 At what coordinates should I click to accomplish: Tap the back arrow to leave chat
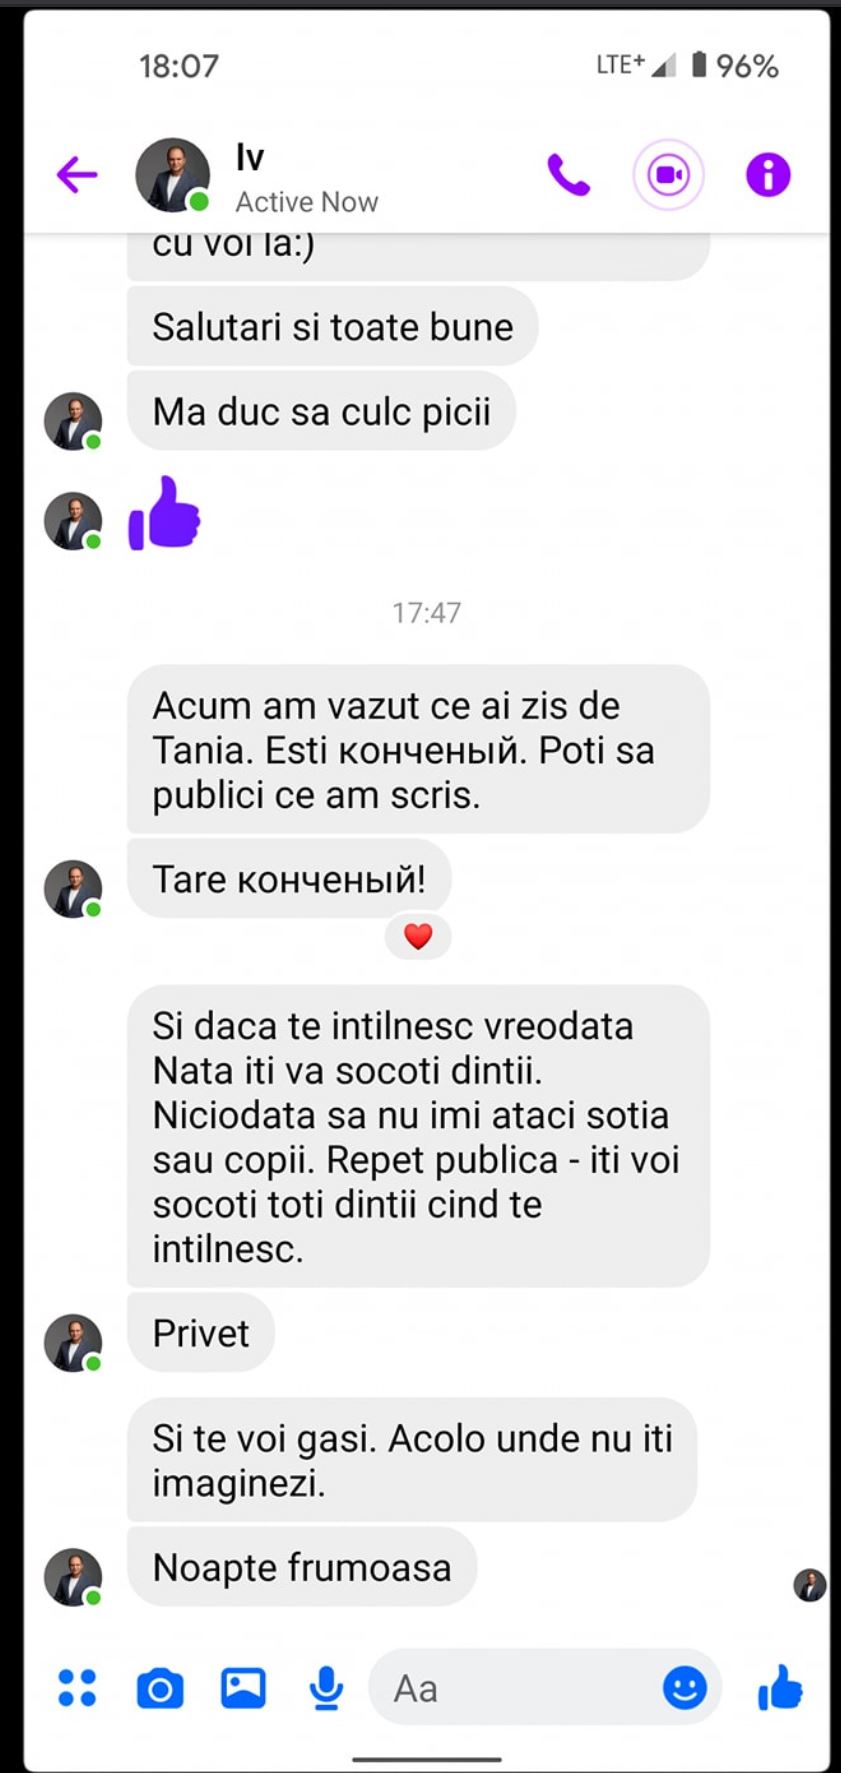click(x=77, y=175)
